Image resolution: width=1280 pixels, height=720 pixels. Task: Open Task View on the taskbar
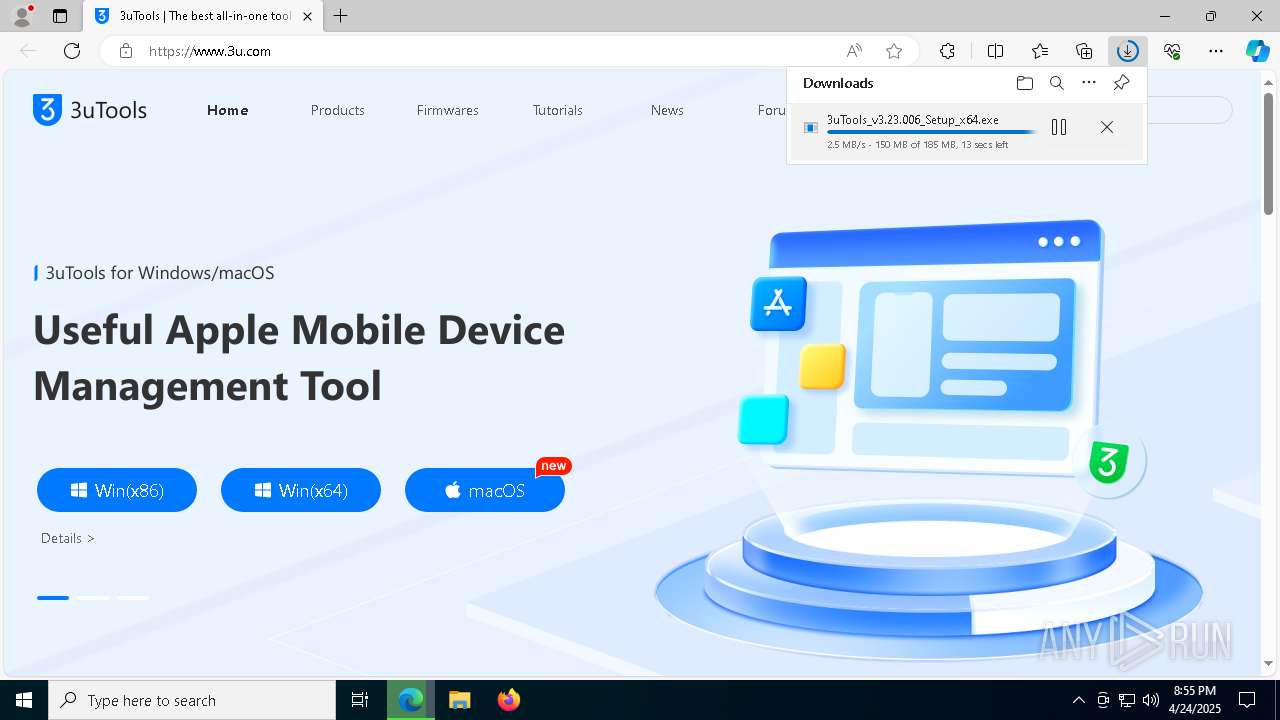(x=360, y=700)
